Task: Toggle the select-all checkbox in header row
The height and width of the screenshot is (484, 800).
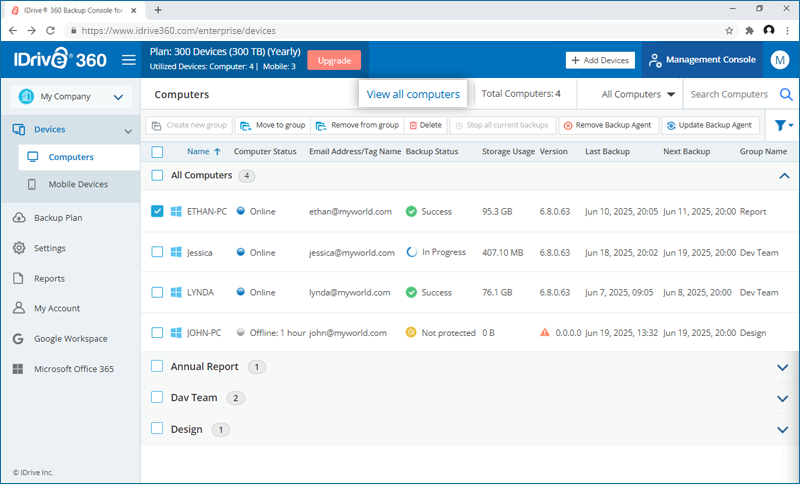Action: 157,151
